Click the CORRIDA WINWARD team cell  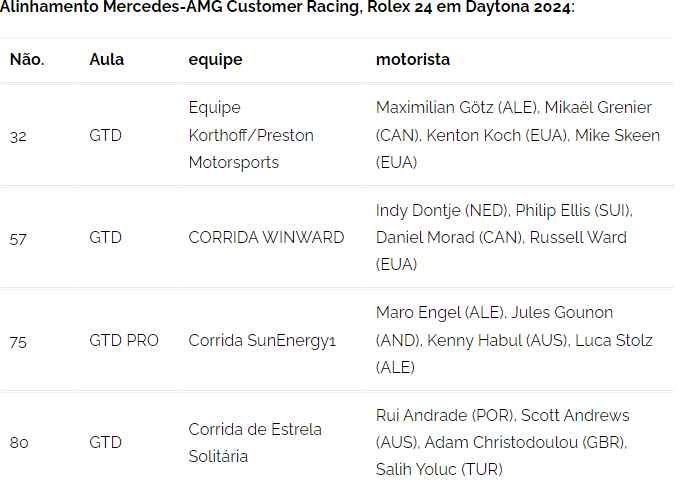(x=266, y=238)
